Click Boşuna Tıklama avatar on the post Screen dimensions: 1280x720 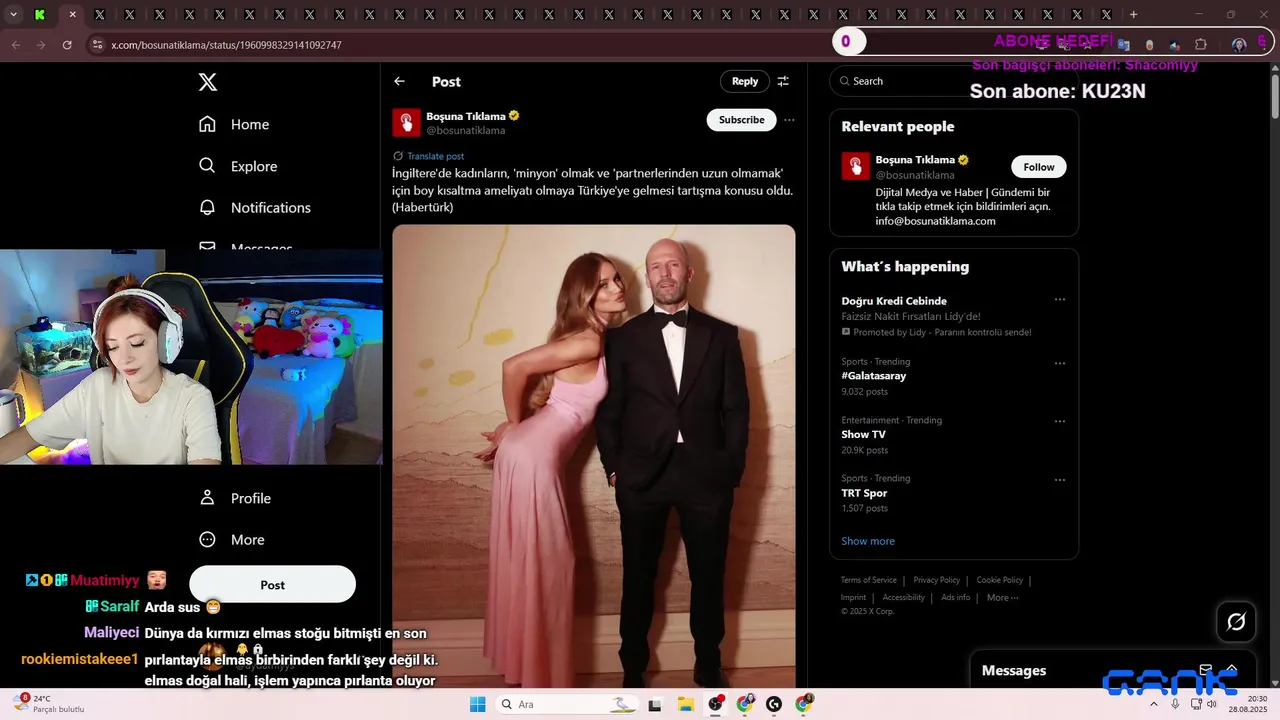406,122
